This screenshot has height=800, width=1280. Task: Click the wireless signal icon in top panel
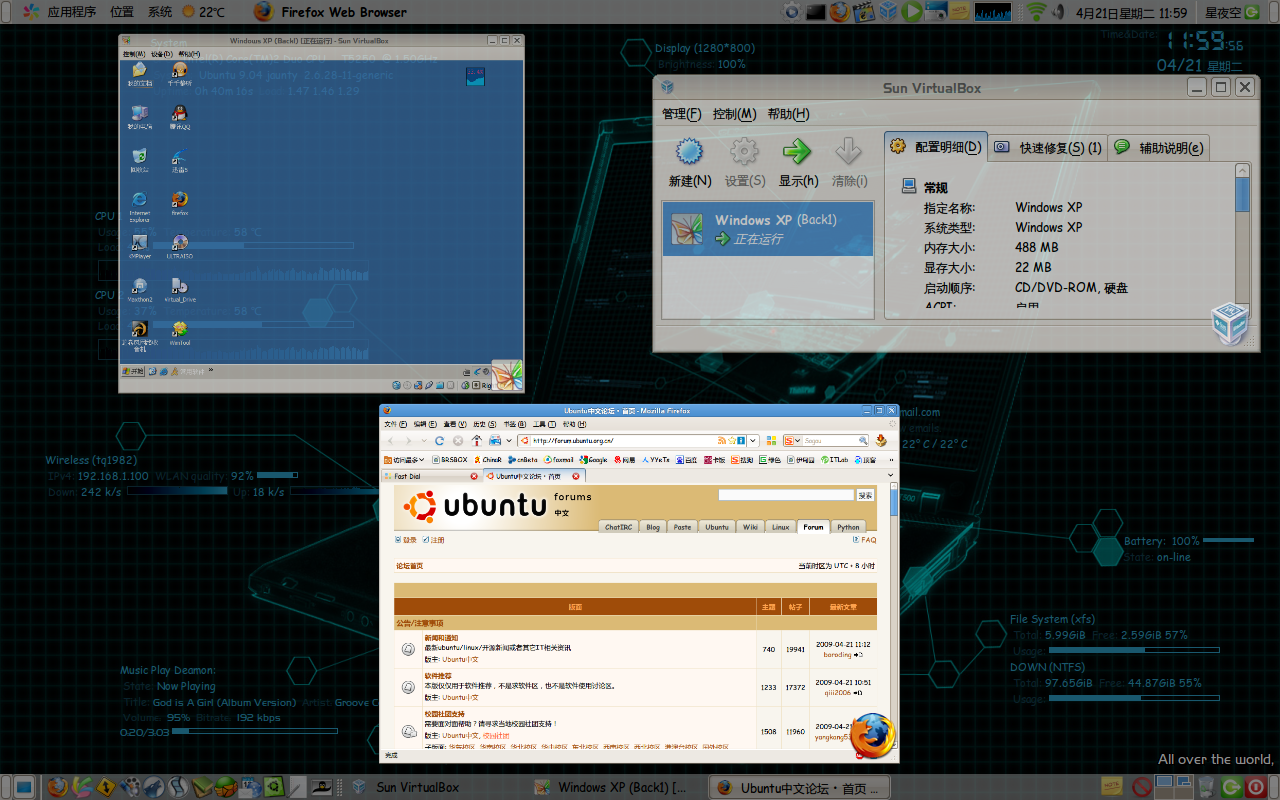[x=1036, y=12]
